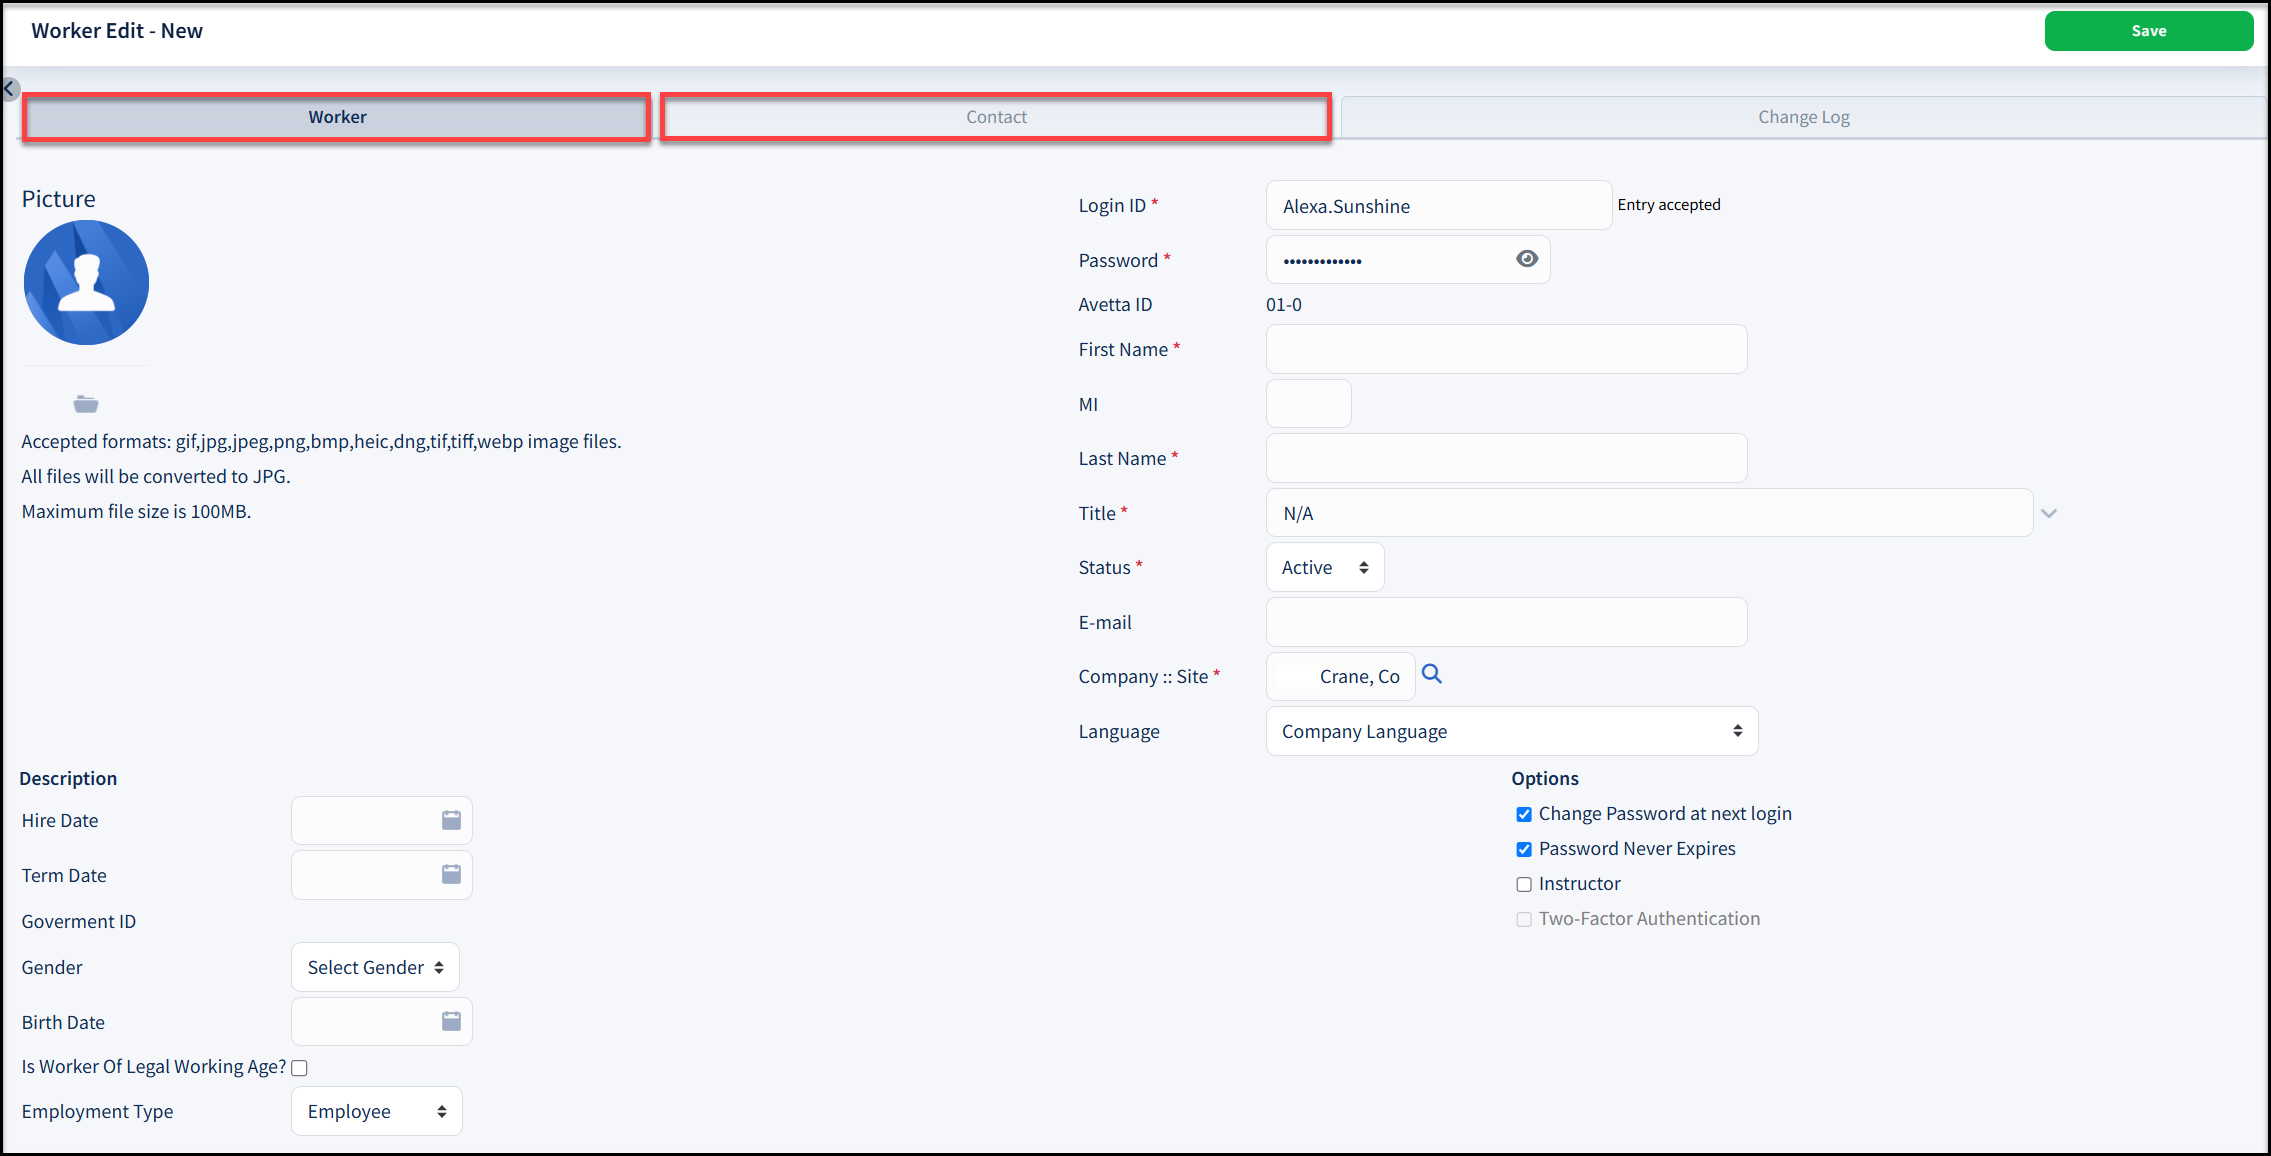
Task: Show password using the eye icon
Action: pos(1526,259)
